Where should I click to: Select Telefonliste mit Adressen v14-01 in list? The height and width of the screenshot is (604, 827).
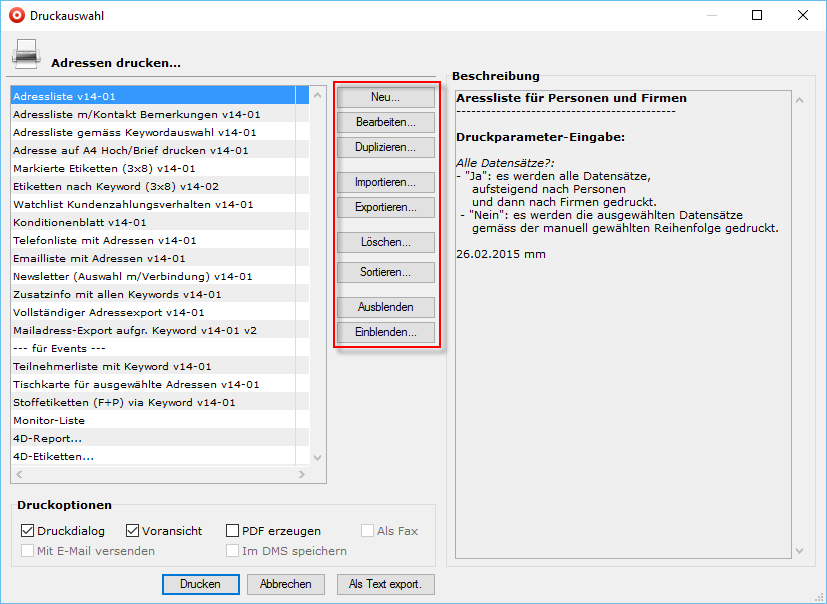tap(104, 240)
